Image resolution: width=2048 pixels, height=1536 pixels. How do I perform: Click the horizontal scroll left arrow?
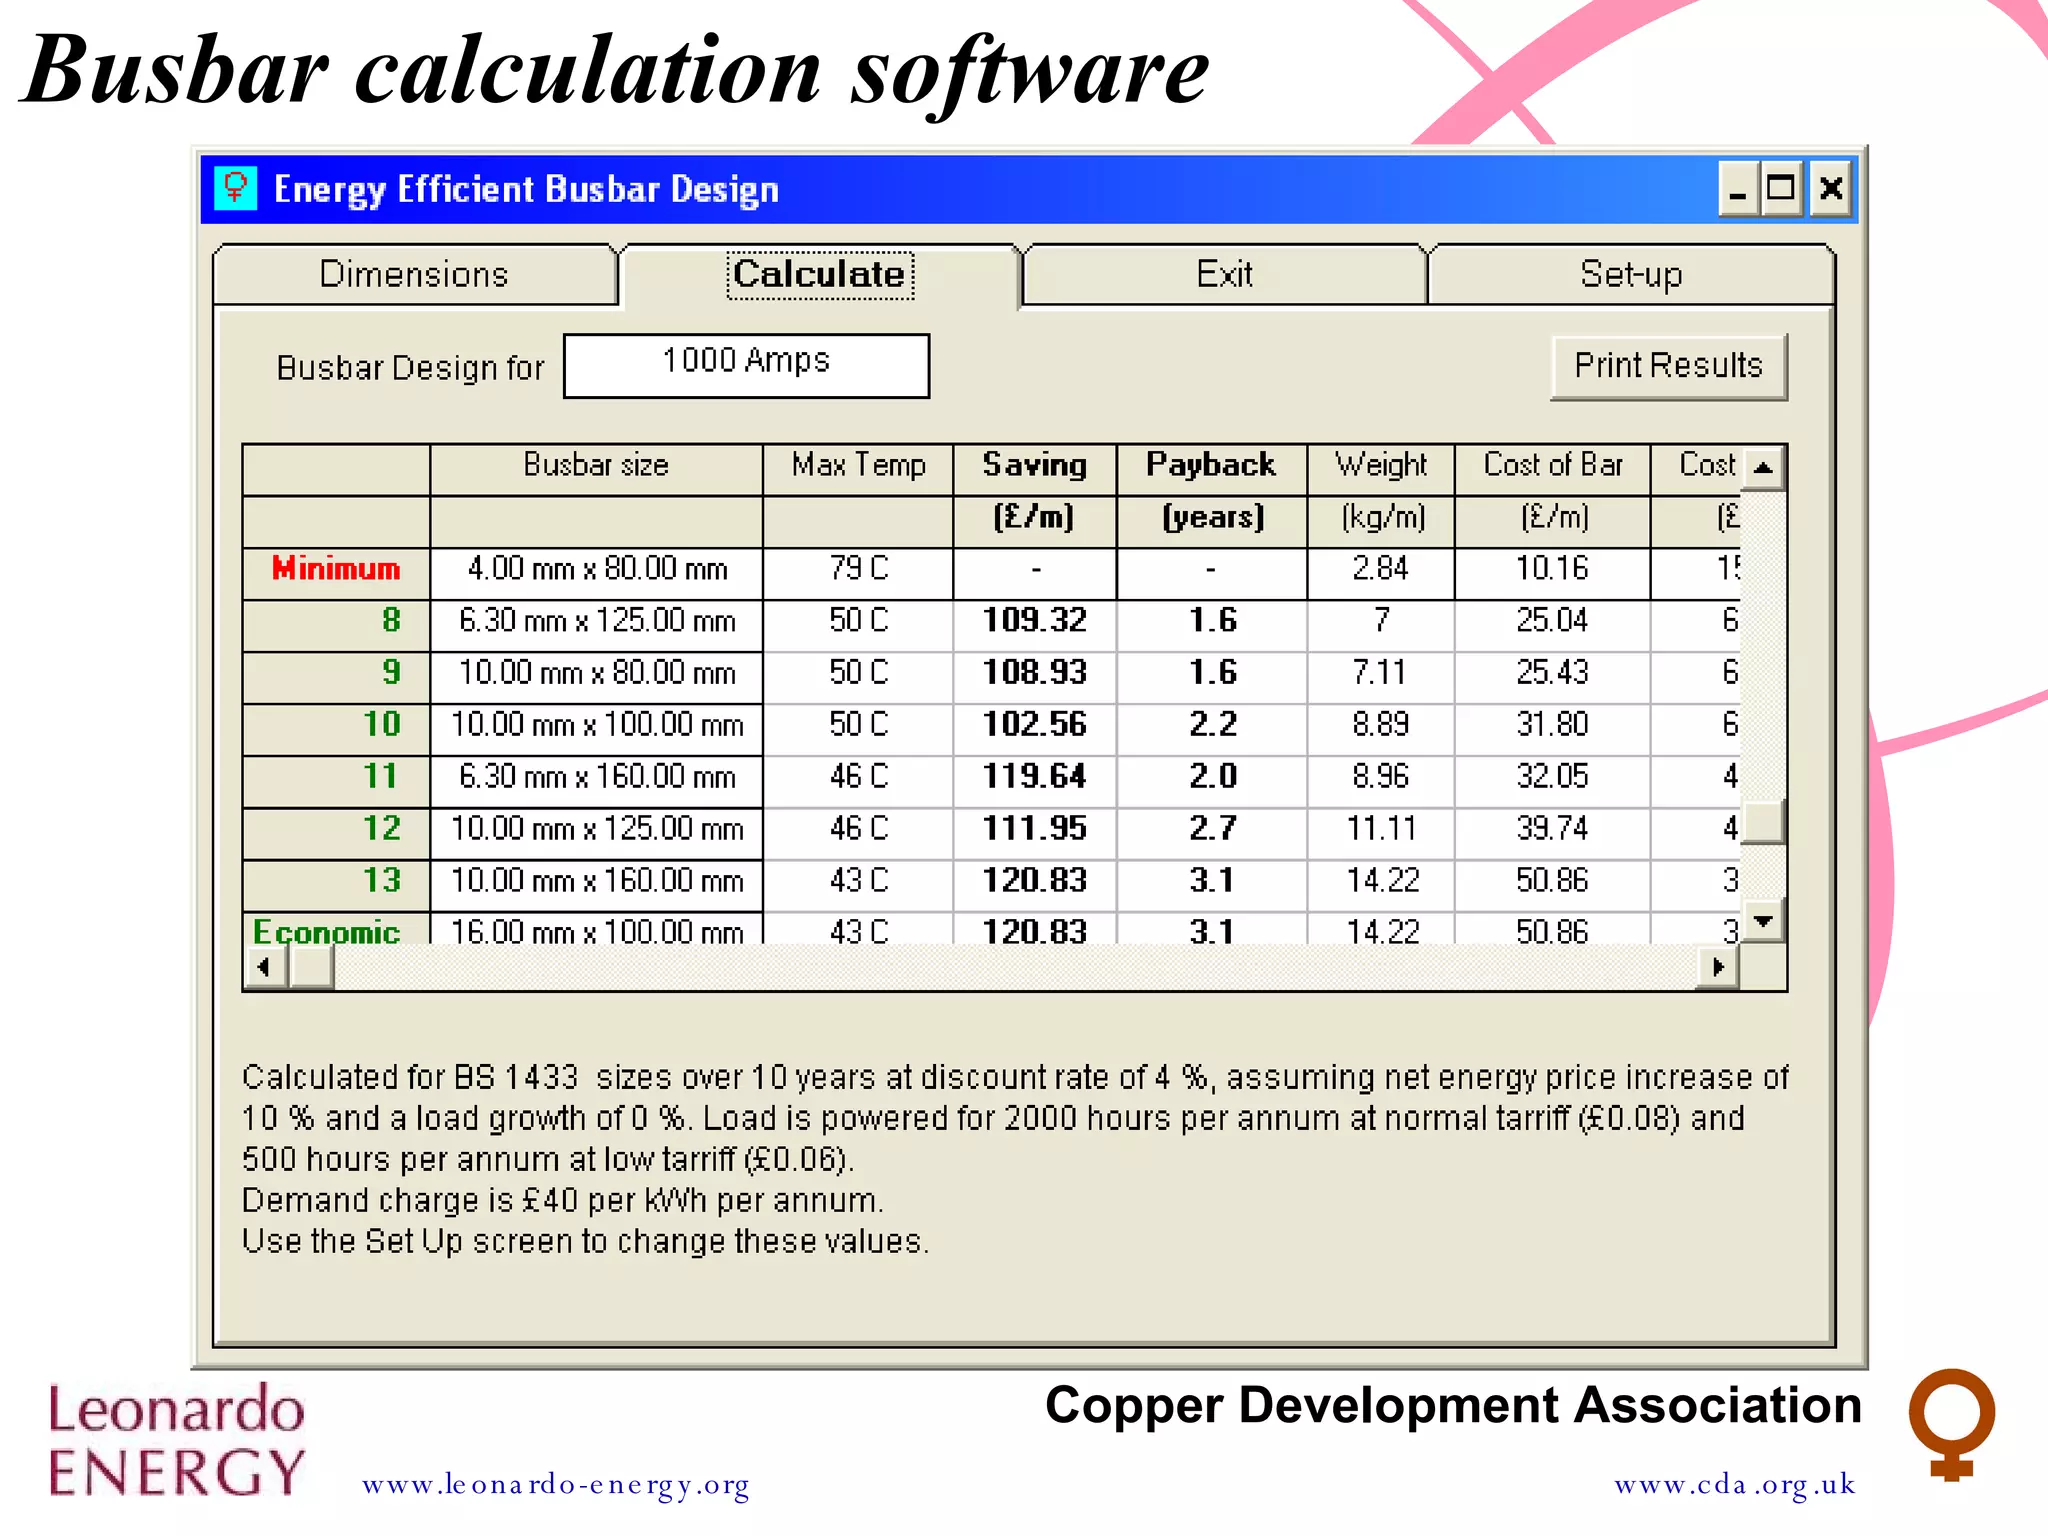coord(264,967)
